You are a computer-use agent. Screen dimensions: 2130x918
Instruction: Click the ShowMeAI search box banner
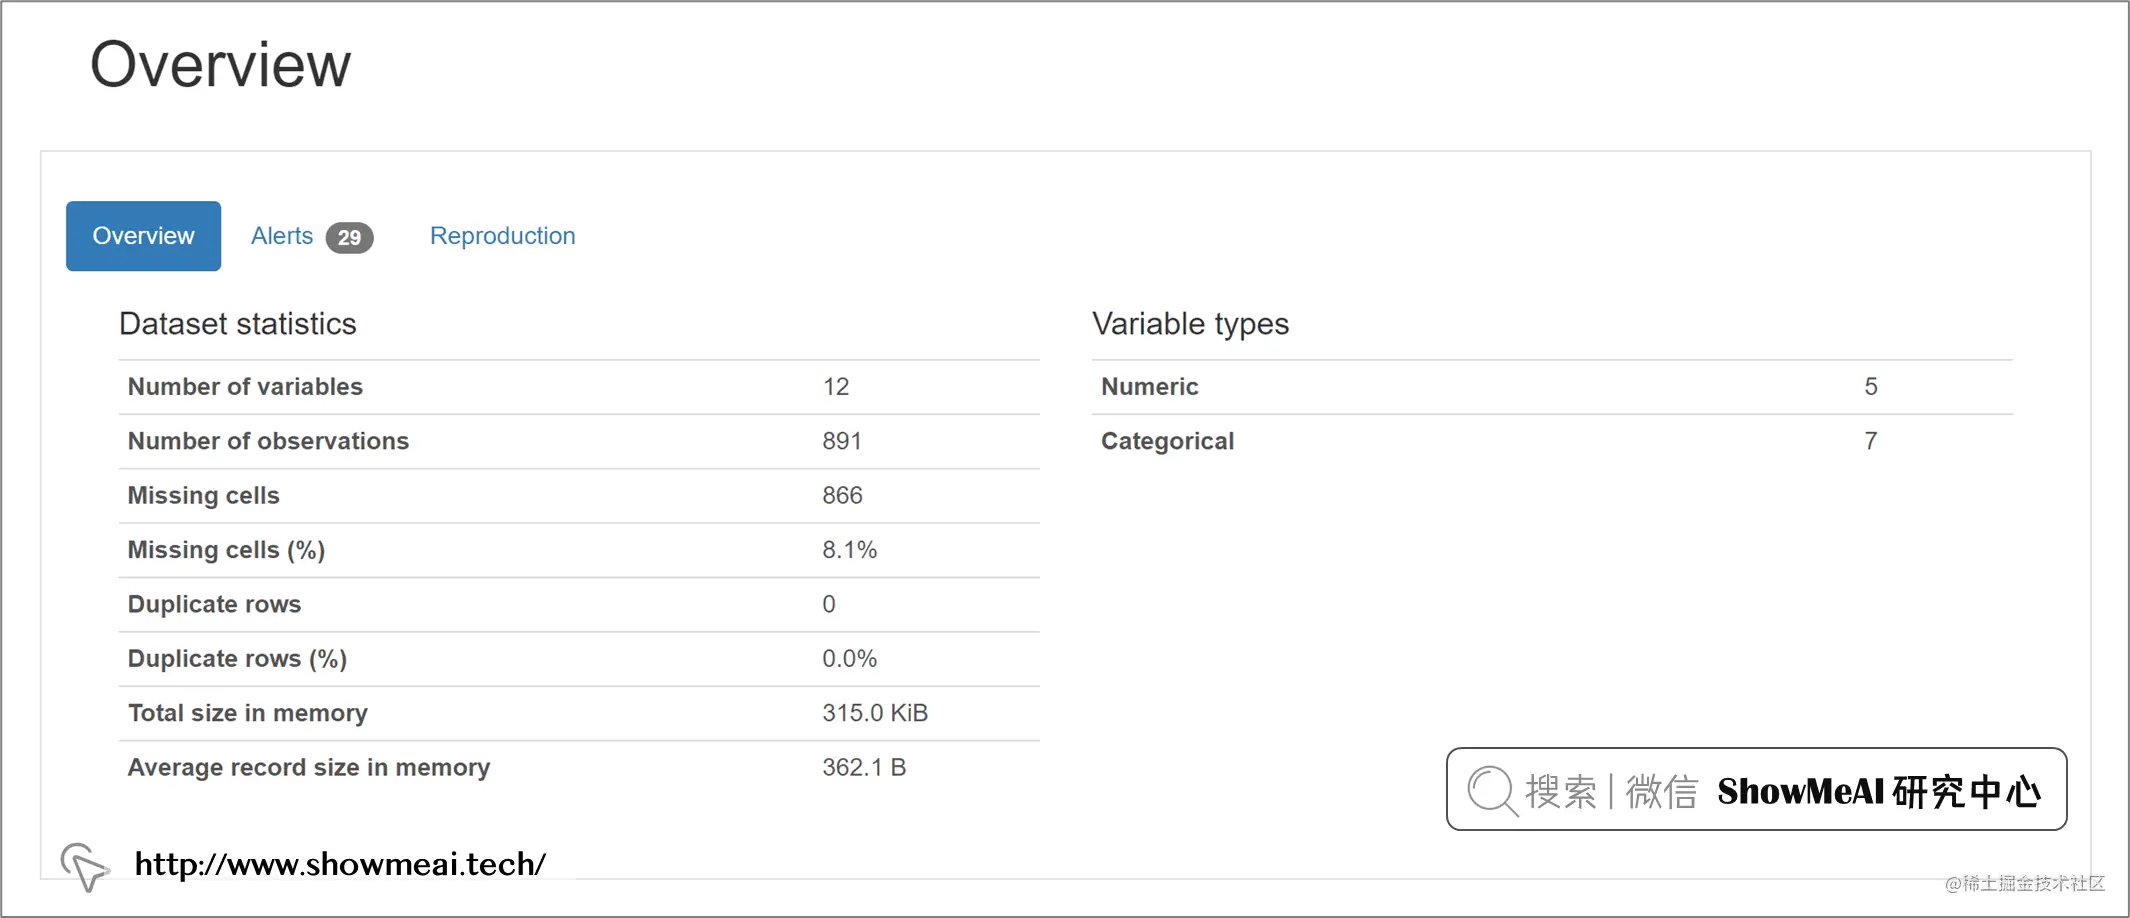coord(1756,789)
